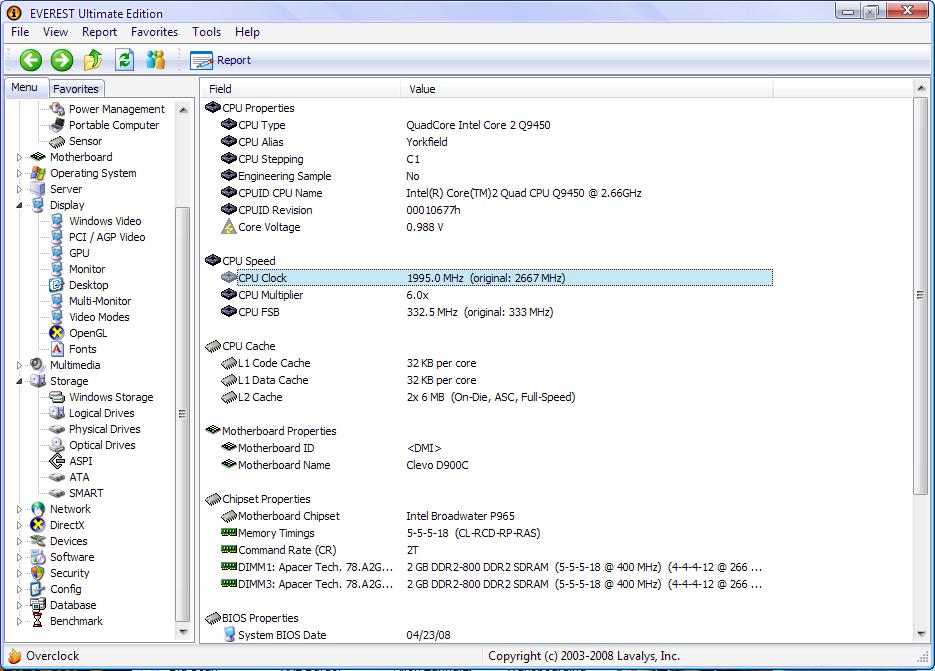Click the Report toolbar button
The width and height of the screenshot is (935, 671).
(220, 60)
